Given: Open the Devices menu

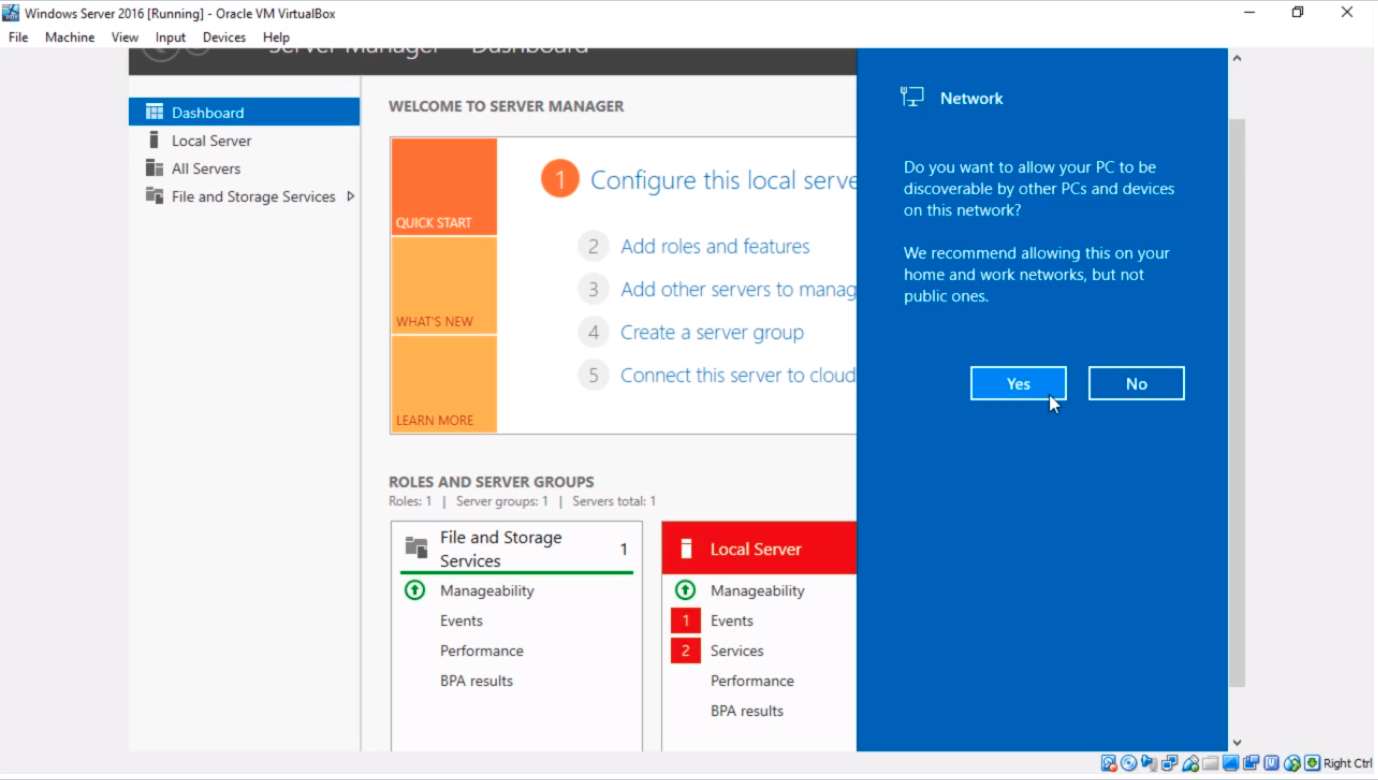Looking at the screenshot, I should pyautogui.click(x=224, y=37).
